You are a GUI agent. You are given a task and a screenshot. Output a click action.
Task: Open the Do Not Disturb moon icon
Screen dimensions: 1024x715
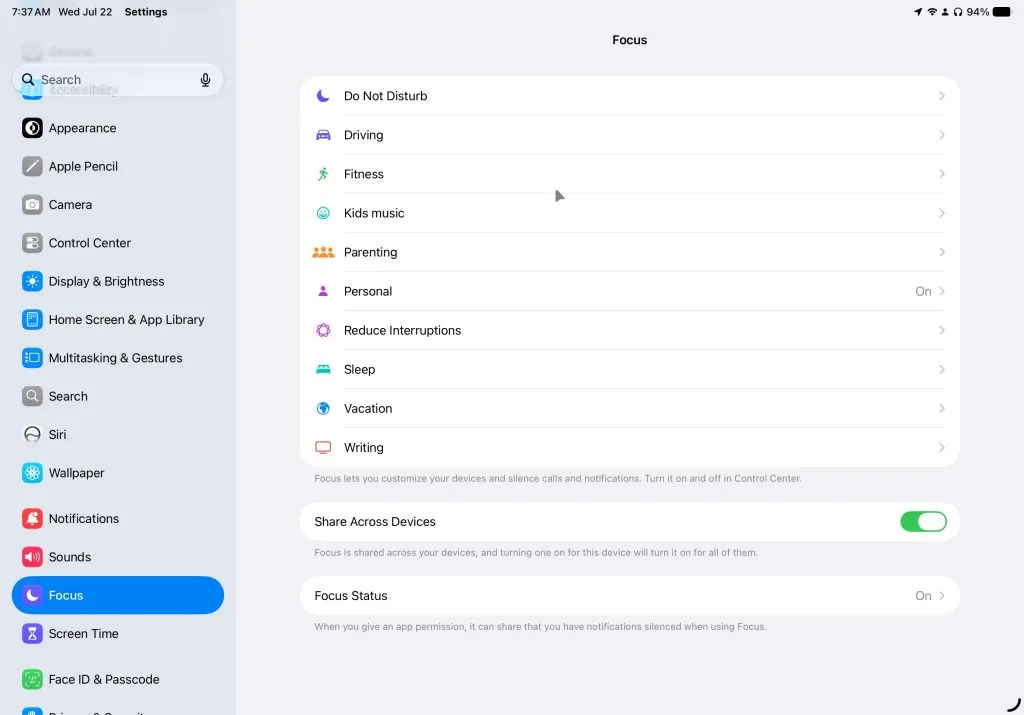(323, 96)
